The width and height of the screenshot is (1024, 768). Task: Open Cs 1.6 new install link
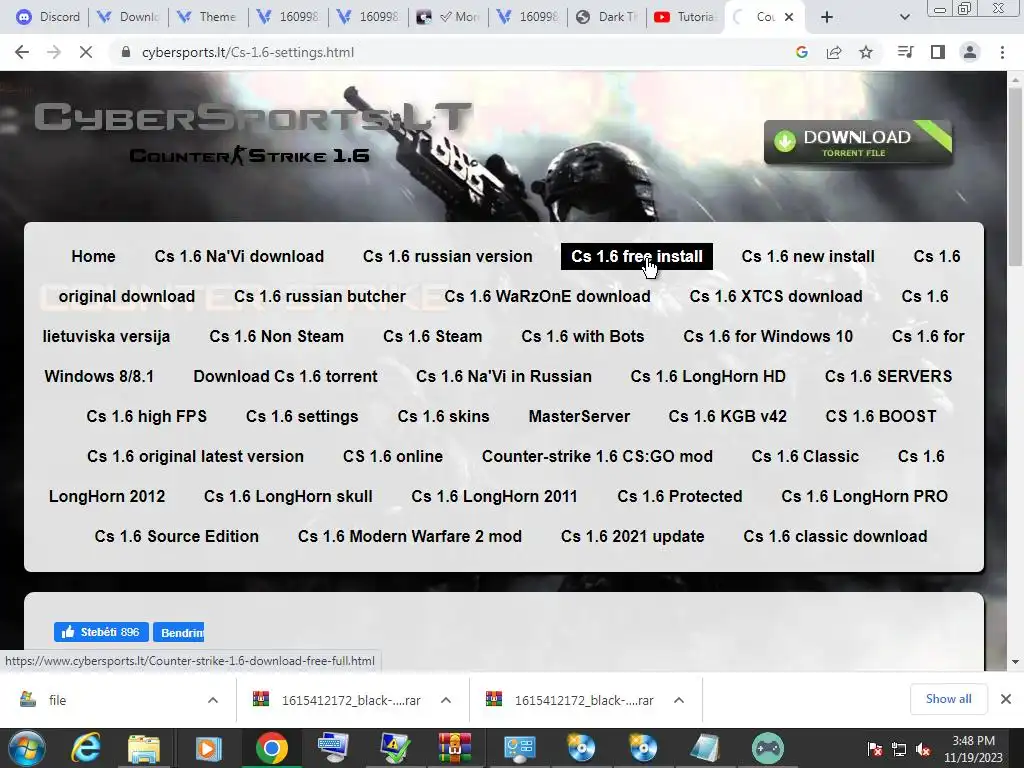point(808,256)
